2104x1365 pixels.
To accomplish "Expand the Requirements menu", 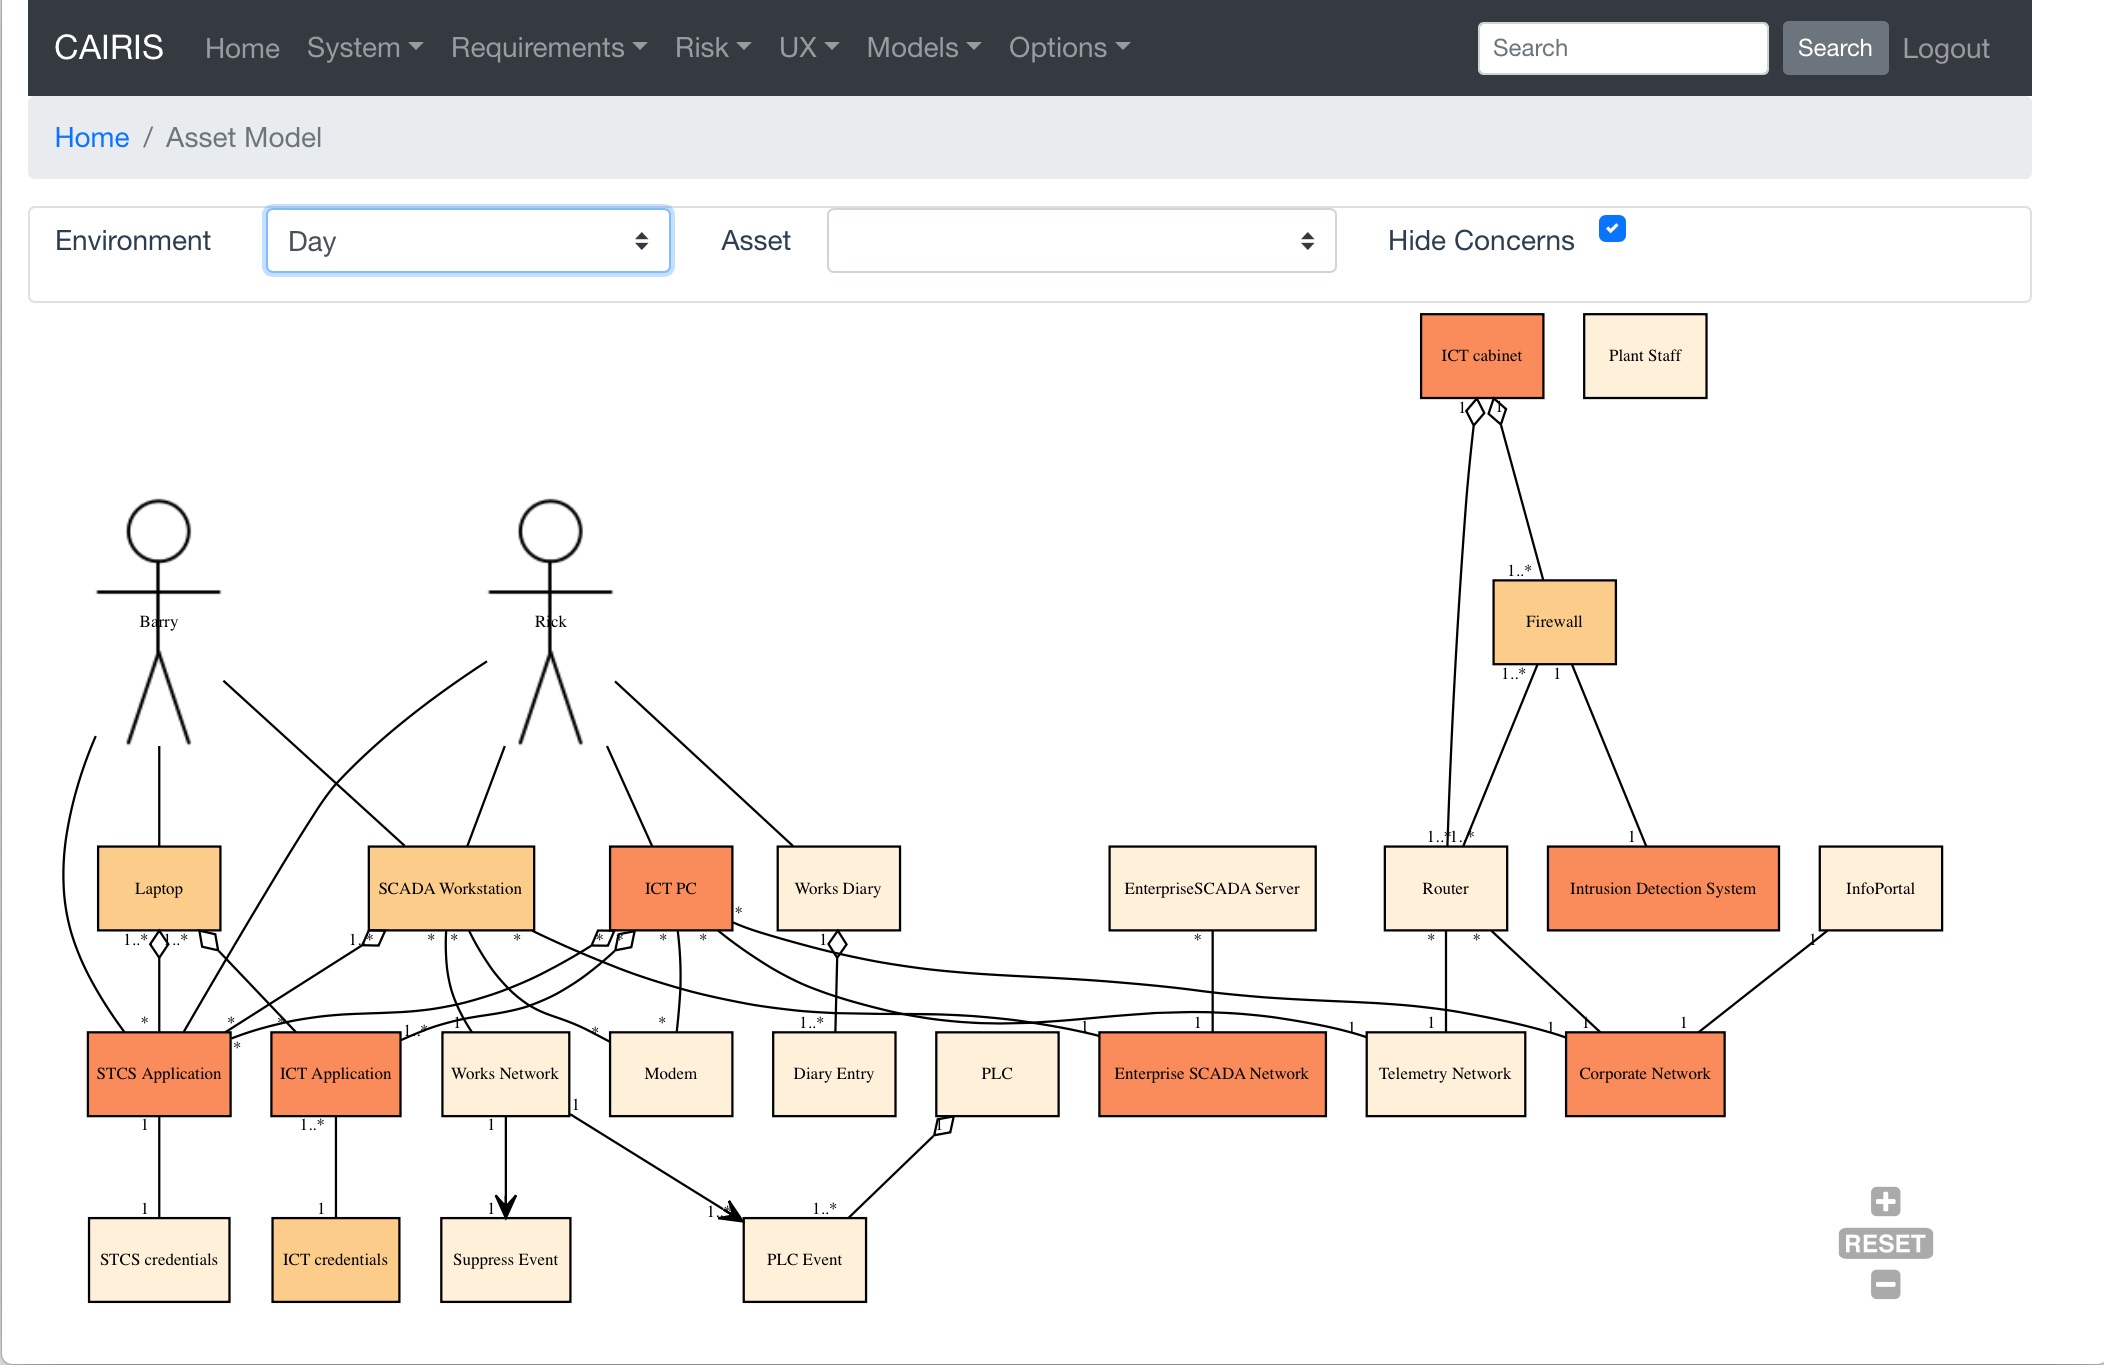I will point(549,48).
